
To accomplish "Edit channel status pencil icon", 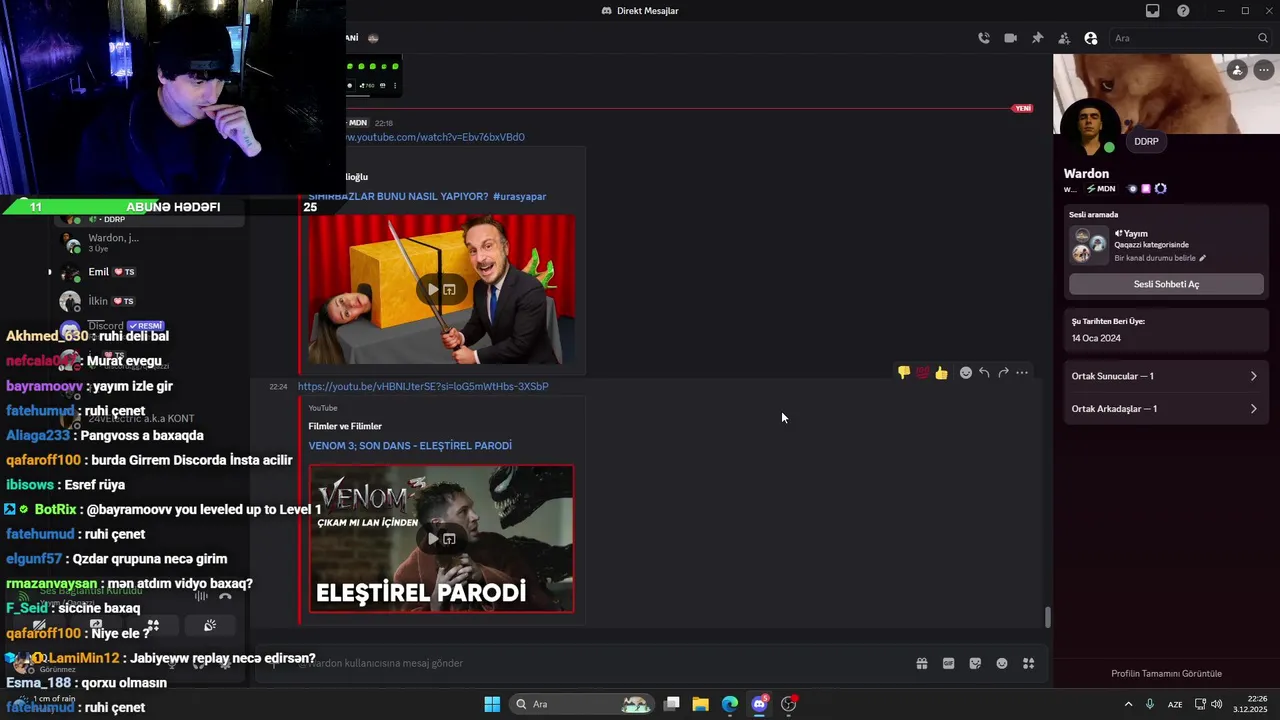I will tap(1203, 258).
